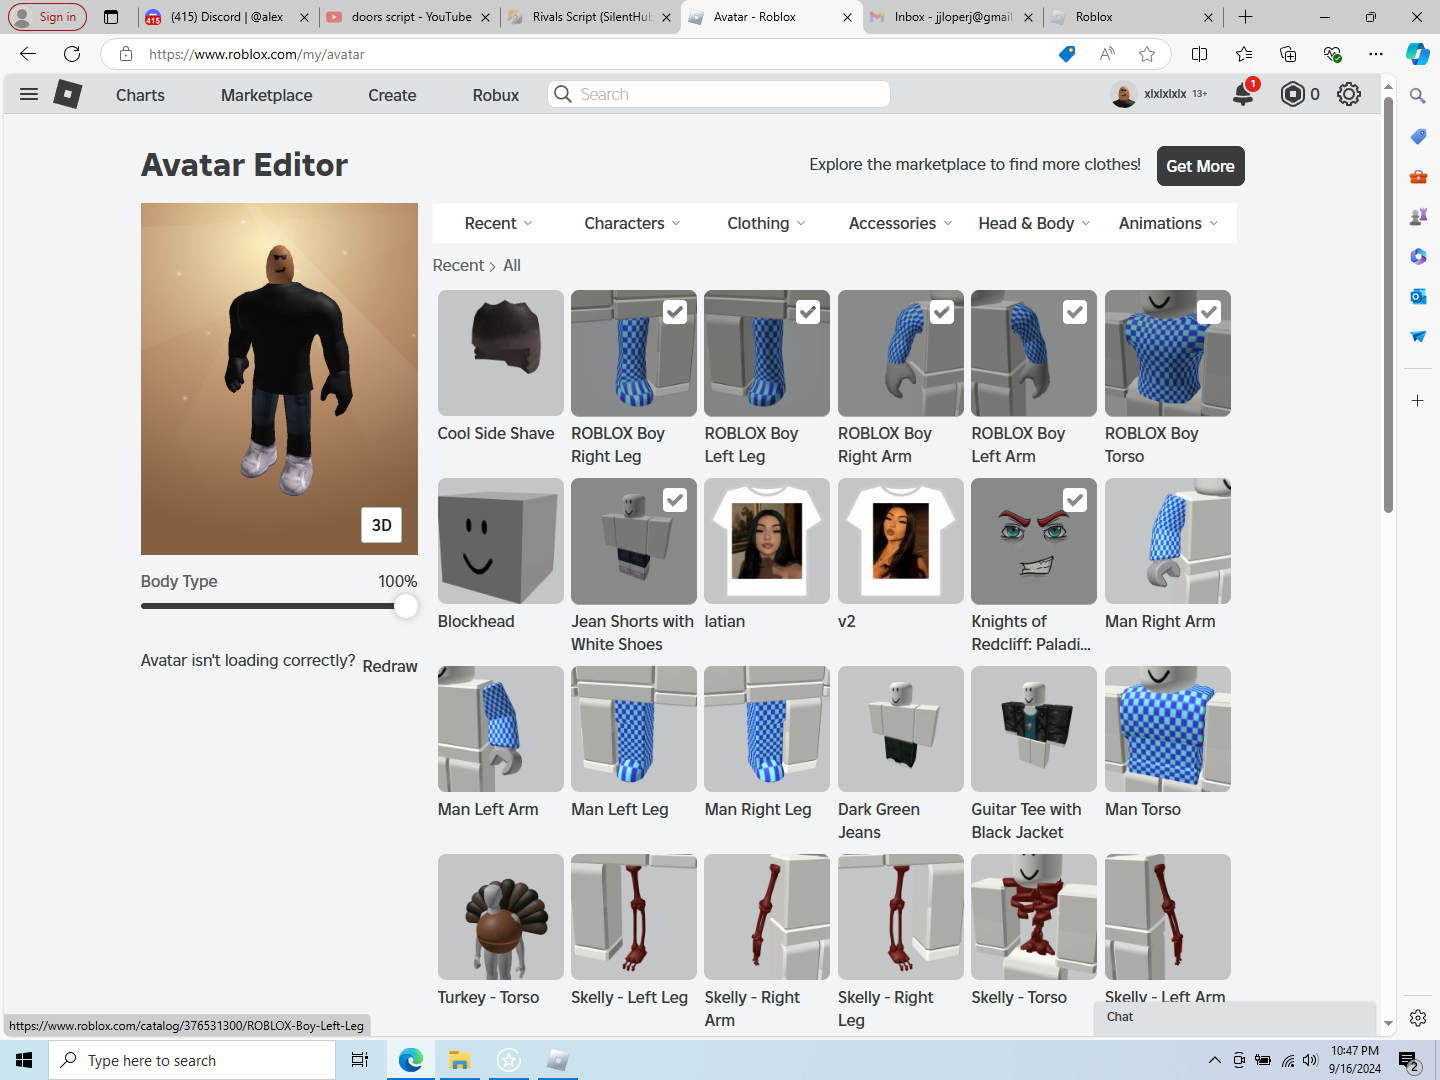This screenshot has width=1440, height=1080.
Task: Uncheck ROBLOX Boy Right Arm item
Action: point(942,312)
